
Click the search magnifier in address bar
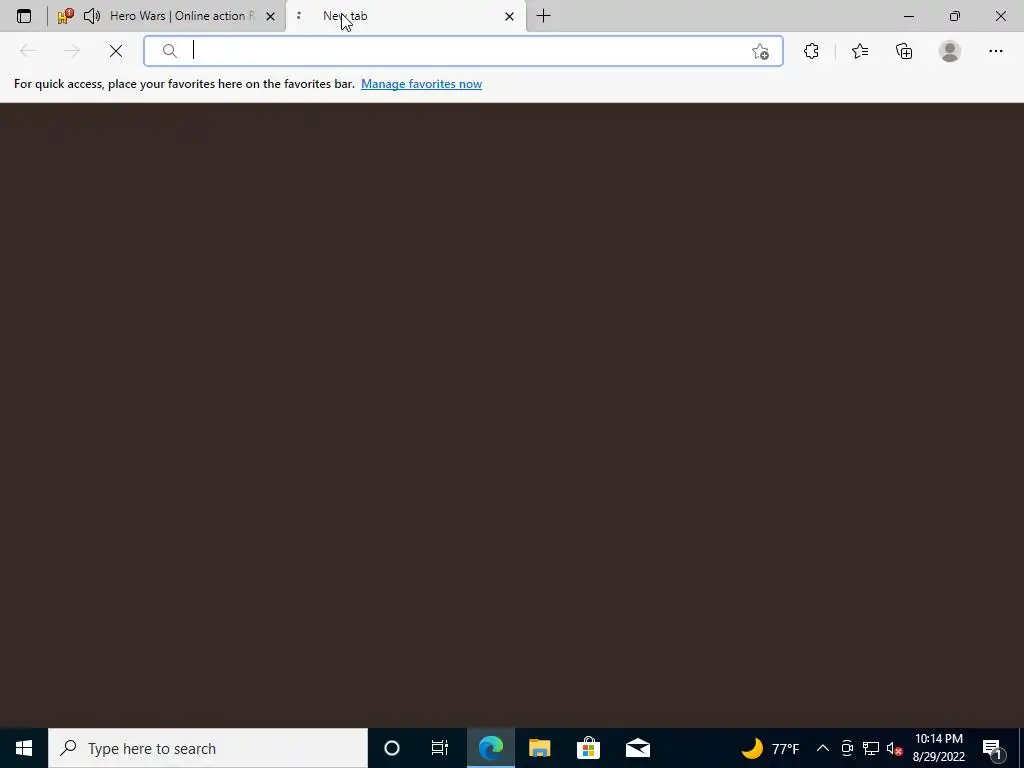[170, 51]
